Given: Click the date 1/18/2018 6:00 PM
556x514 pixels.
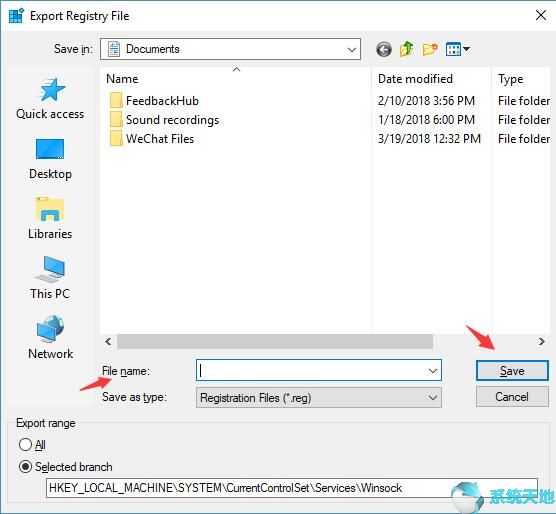Looking at the screenshot, I should pyautogui.click(x=426, y=120).
